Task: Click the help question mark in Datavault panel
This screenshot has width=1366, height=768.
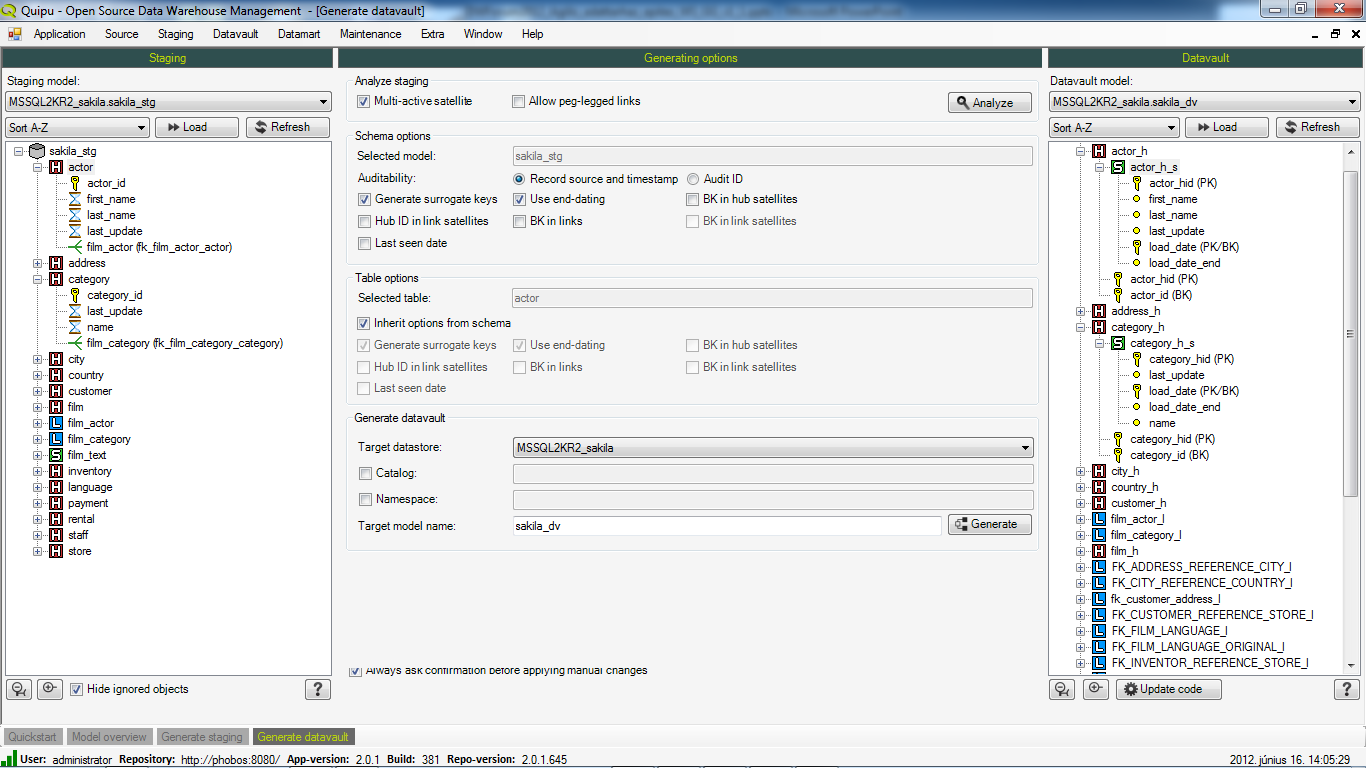Action: pyautogui.click(x=1346, y=689)
